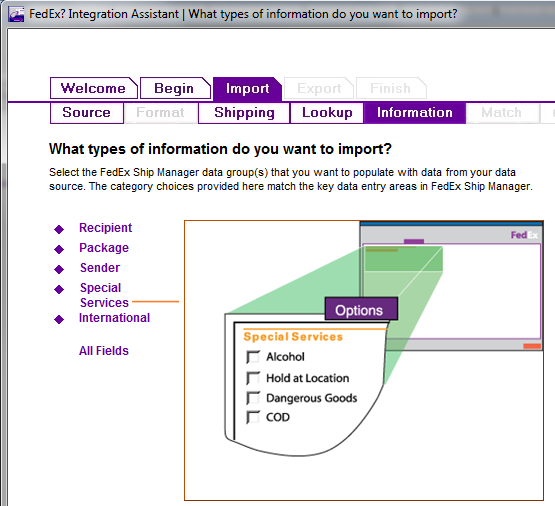Image resolution: width=555 pixels, height=506 pixels.
Task: Select the All Fields link
Action: (104, 351)
